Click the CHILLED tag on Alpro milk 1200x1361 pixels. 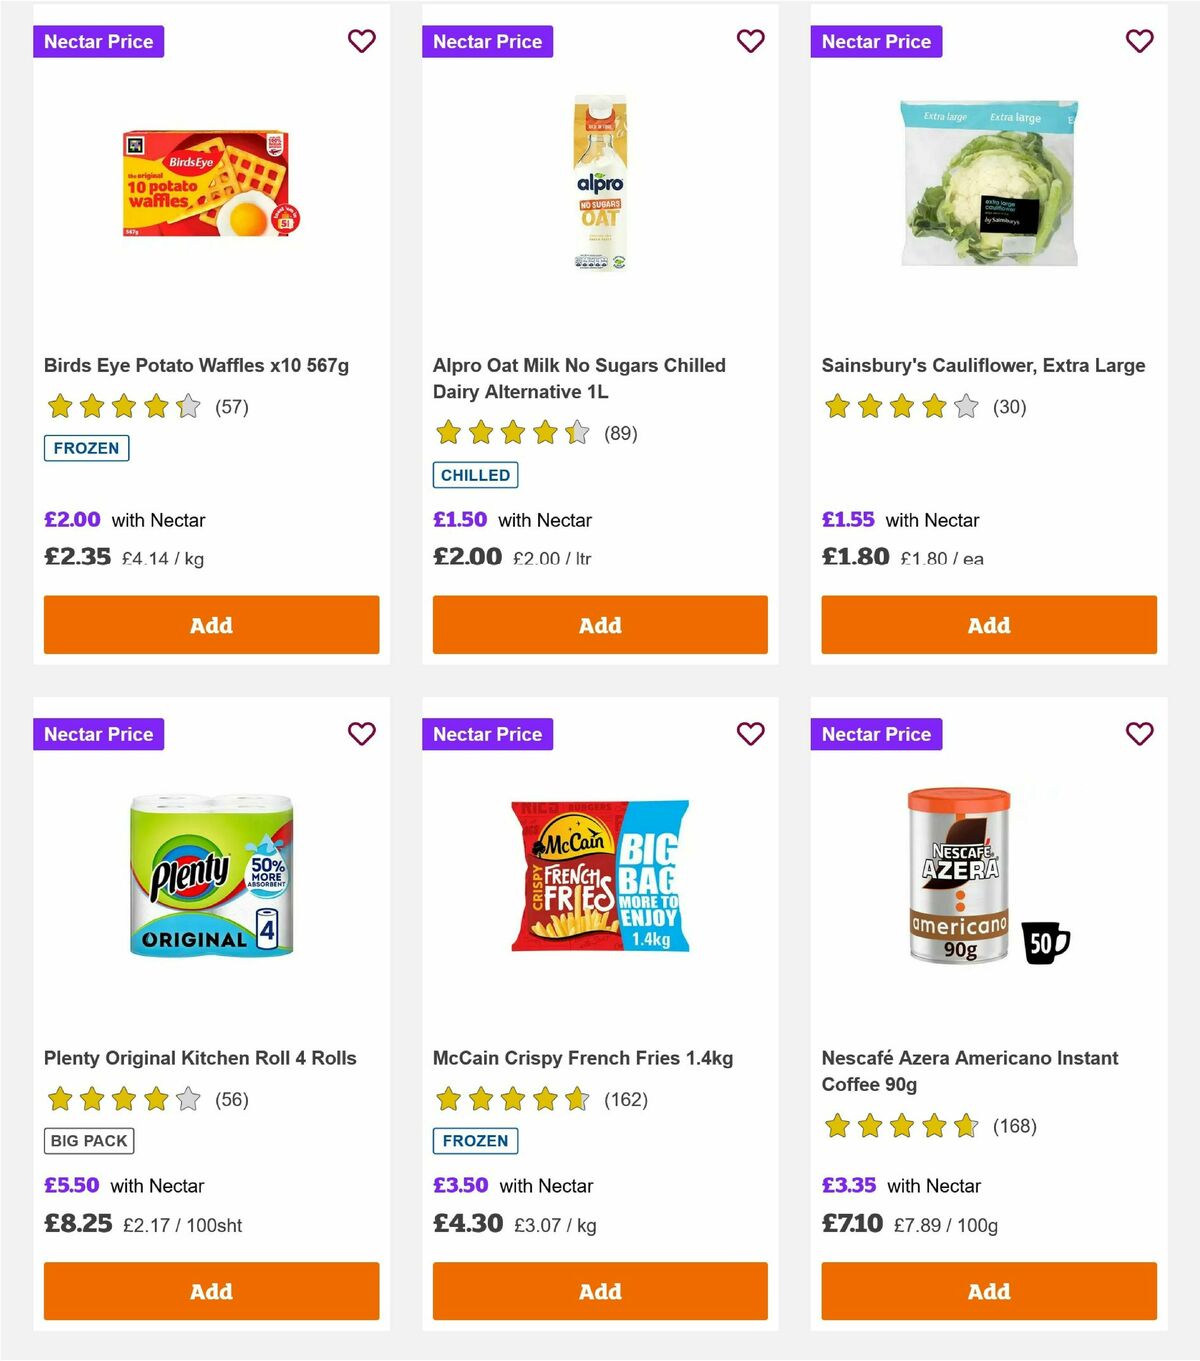point(475,475)
